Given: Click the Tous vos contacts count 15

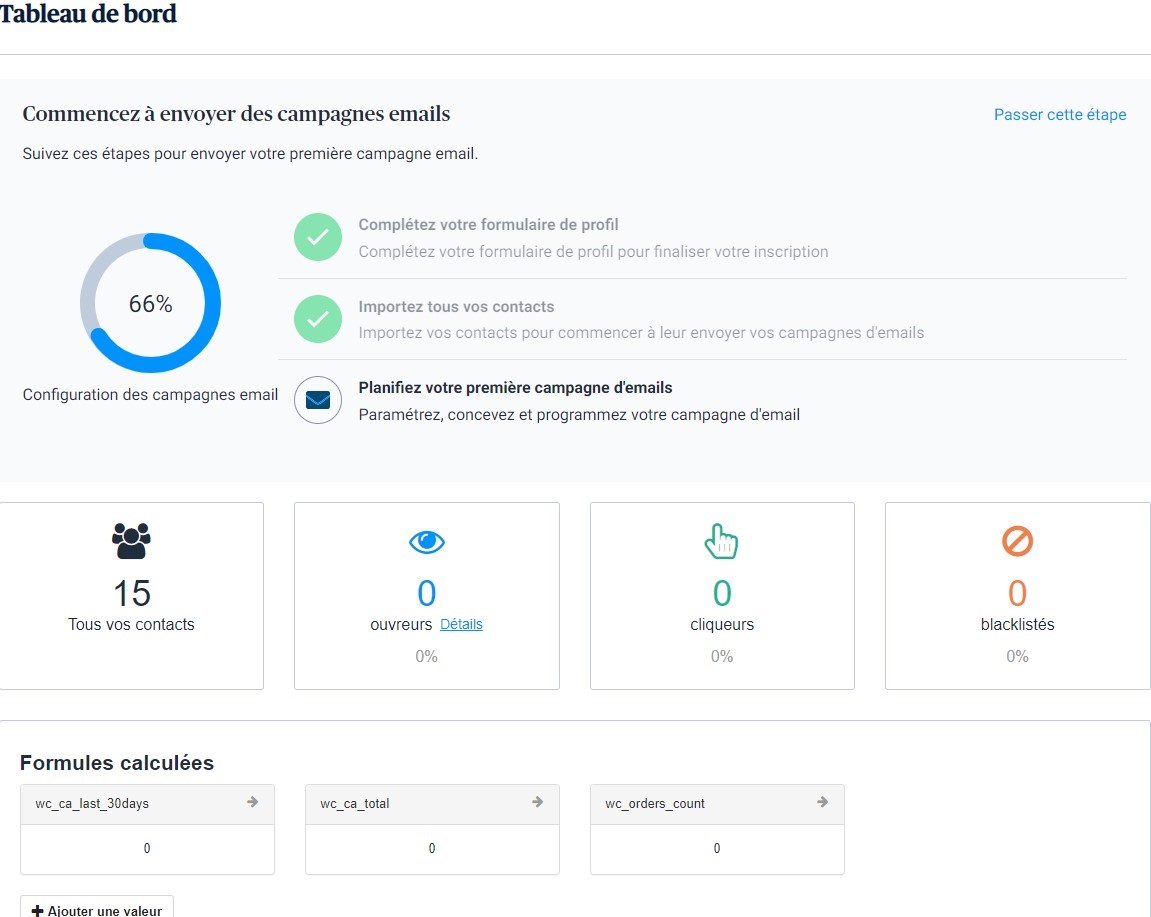Looking at the screenshot, I should coord(131,593).
